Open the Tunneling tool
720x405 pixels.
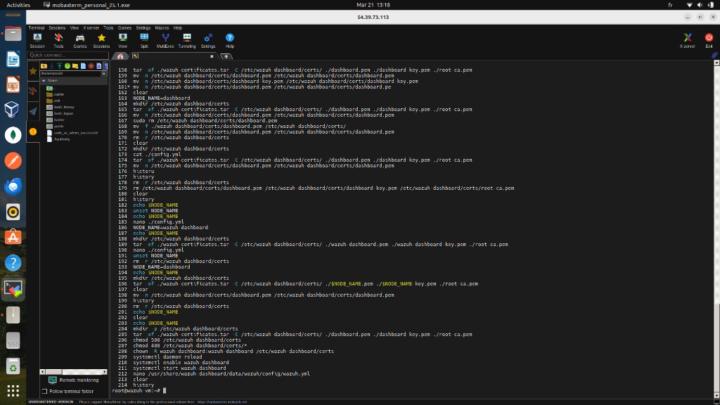coord(185,40)
